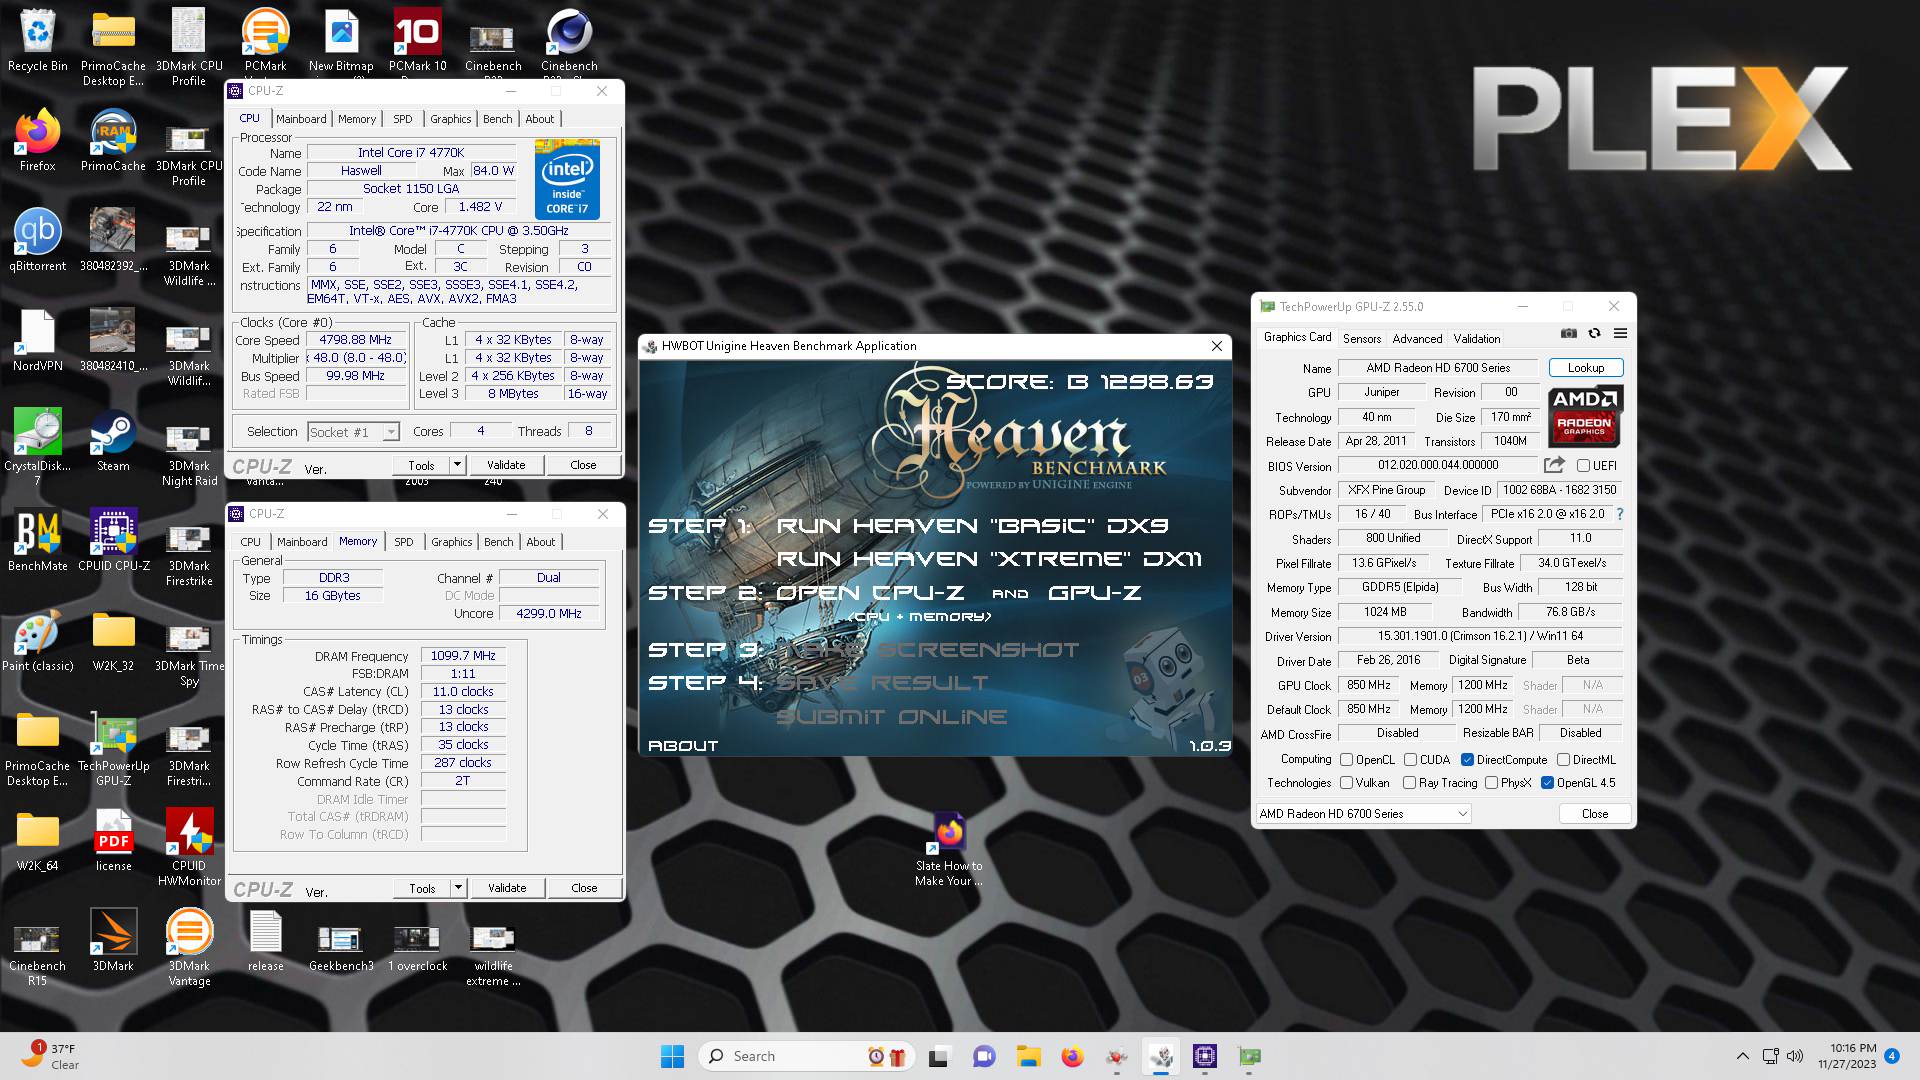Launch Firefox from the desktop
The image size is (1920, 1080).
coord(37,140)
